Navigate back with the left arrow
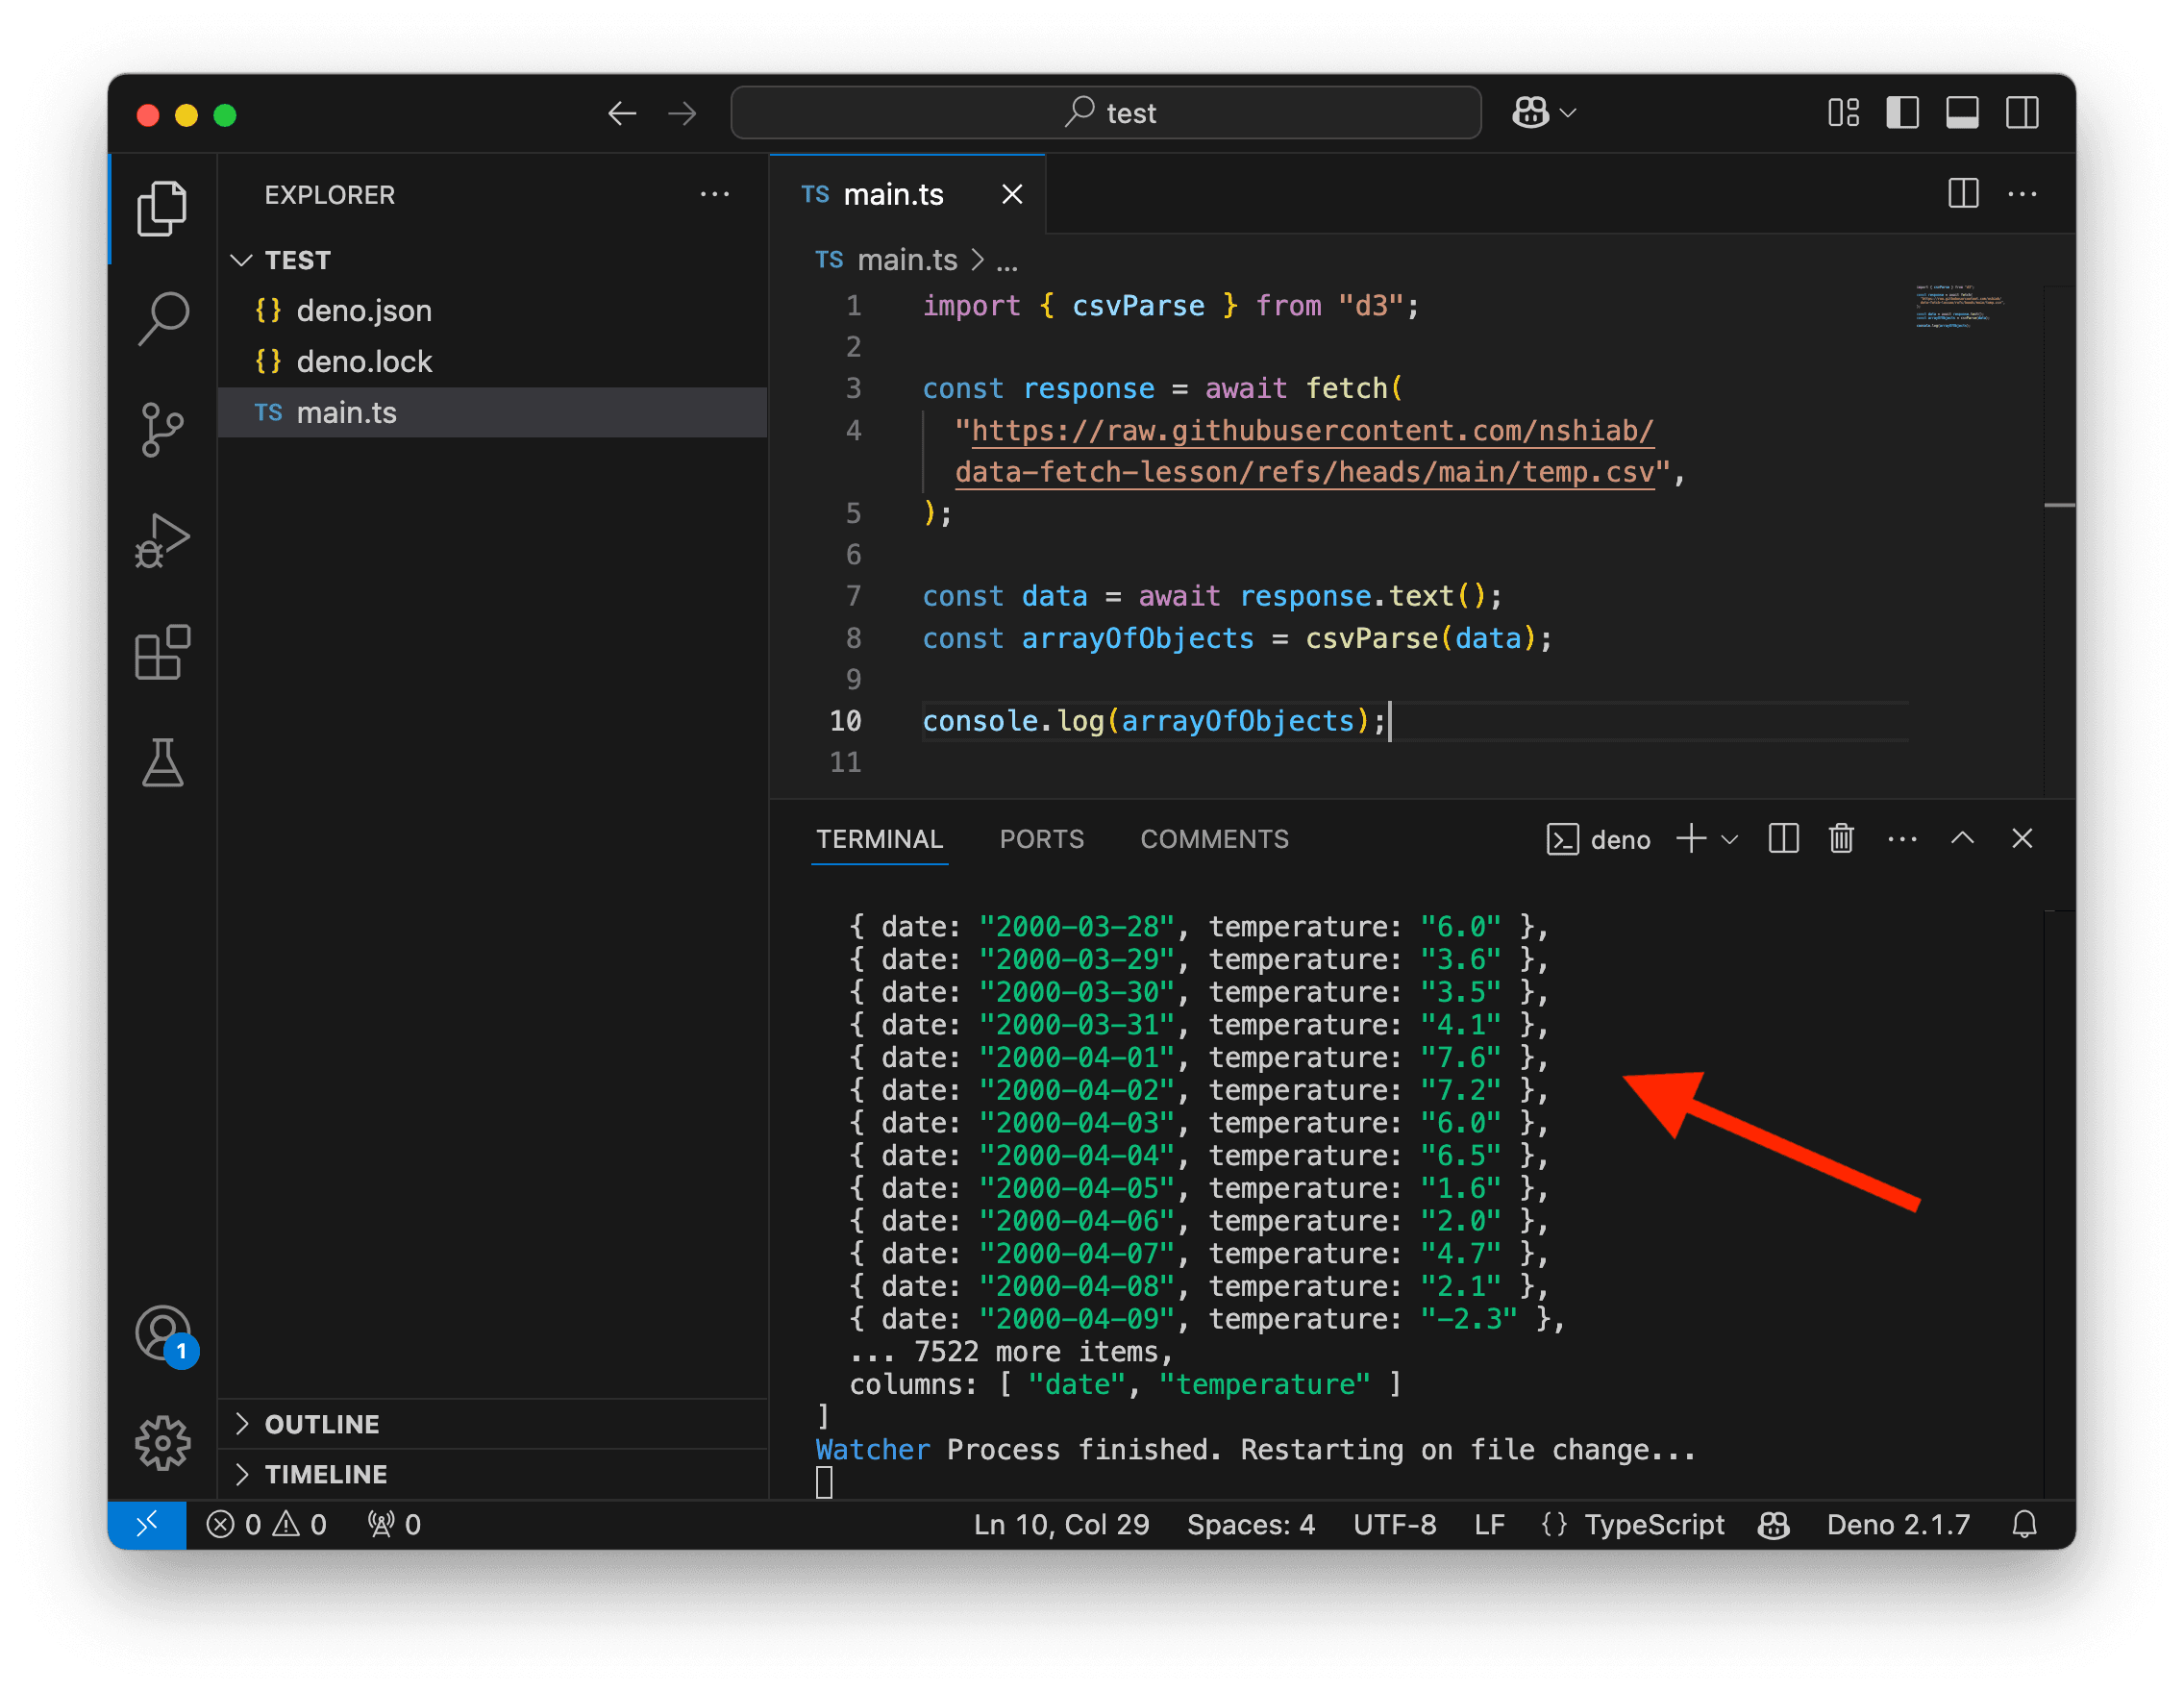 (x=622, y=113)
